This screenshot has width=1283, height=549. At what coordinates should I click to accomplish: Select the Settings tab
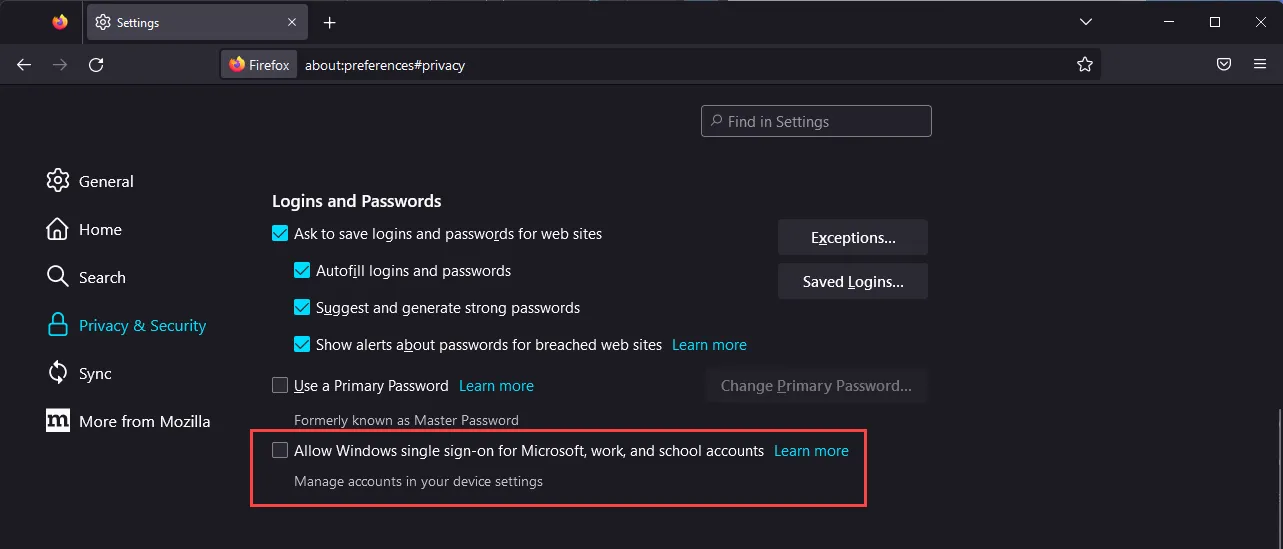point(196,22)
